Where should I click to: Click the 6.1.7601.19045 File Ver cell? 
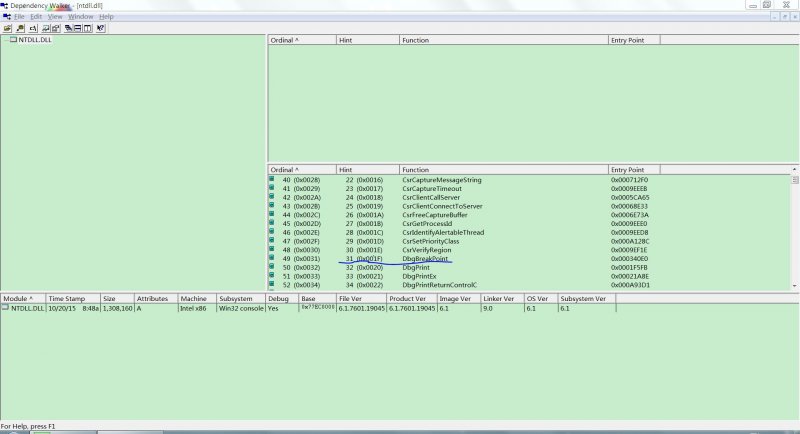362,308
